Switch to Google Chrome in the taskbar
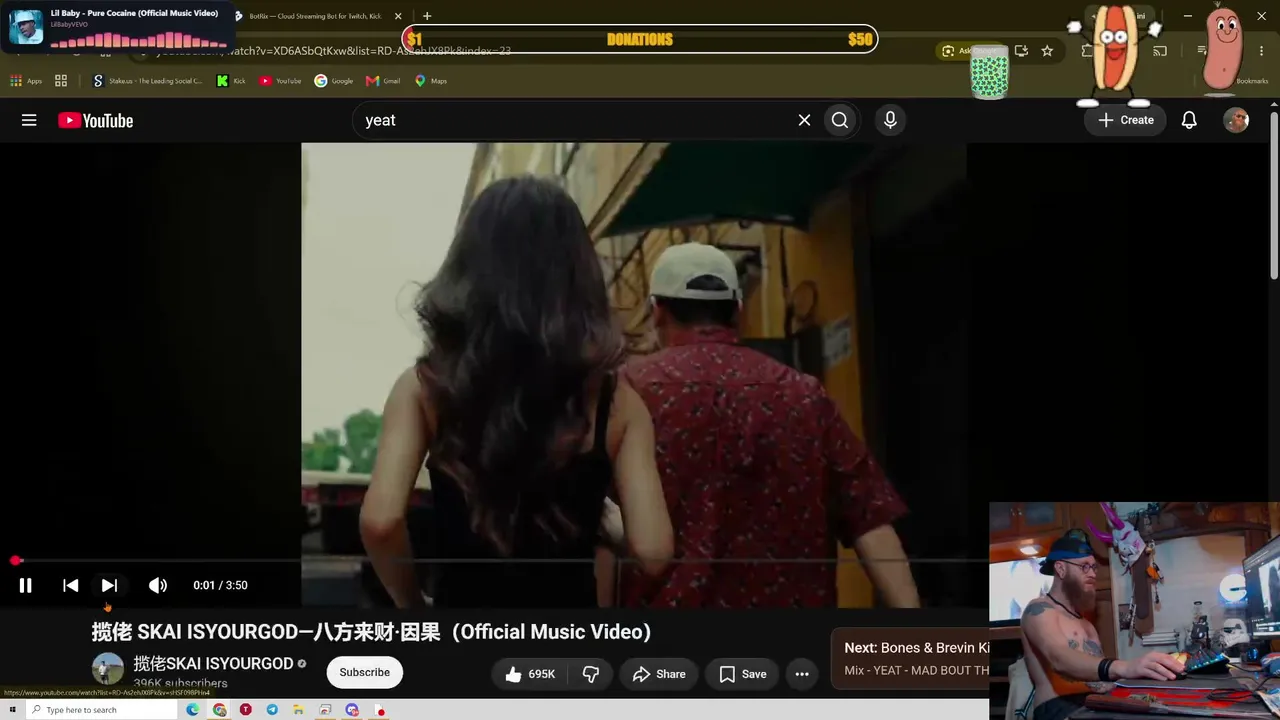Viewport: 1280px width, 720px height. [219, 710]
